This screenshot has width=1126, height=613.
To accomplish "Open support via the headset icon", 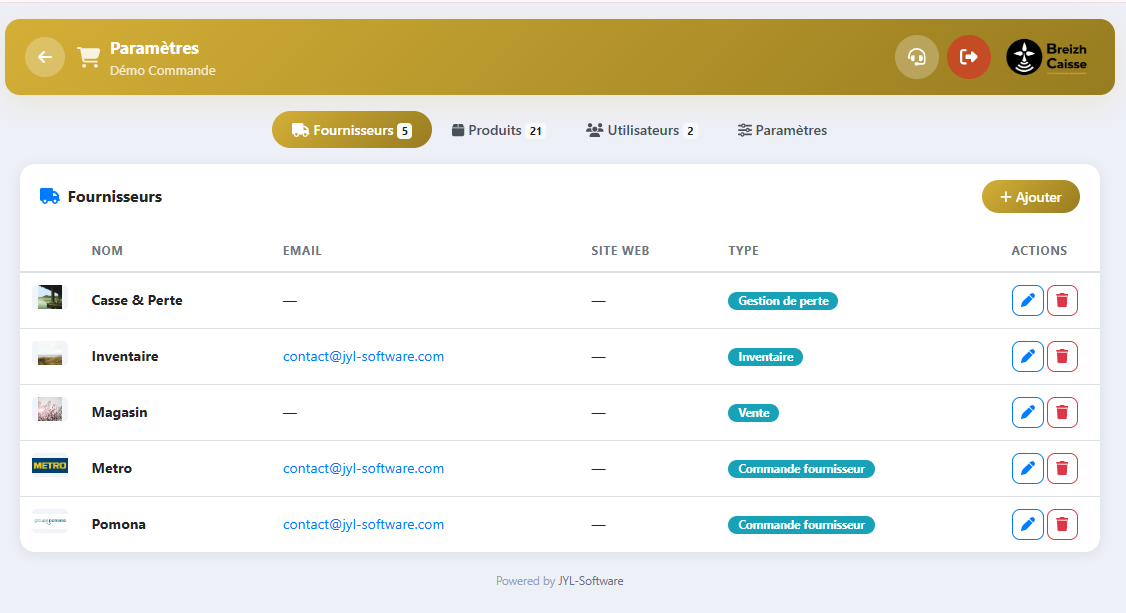I will coord(916,57).
